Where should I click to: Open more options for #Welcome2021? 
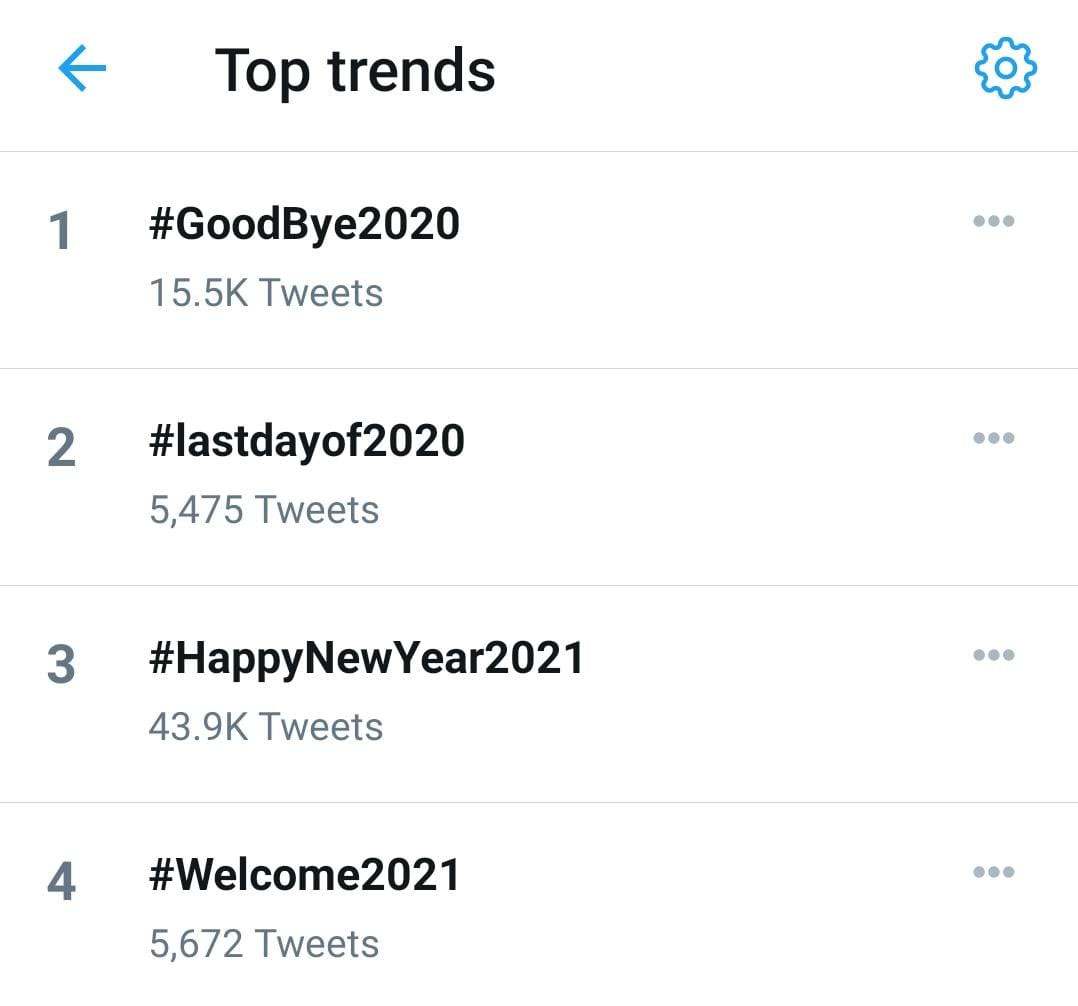[x=993, y=872]
